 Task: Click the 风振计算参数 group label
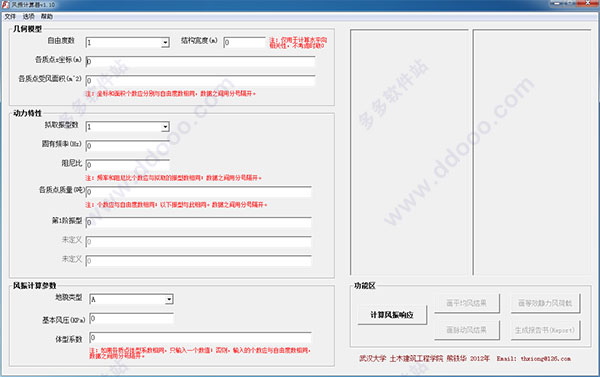pyautogui.click(x=34, y=286)
